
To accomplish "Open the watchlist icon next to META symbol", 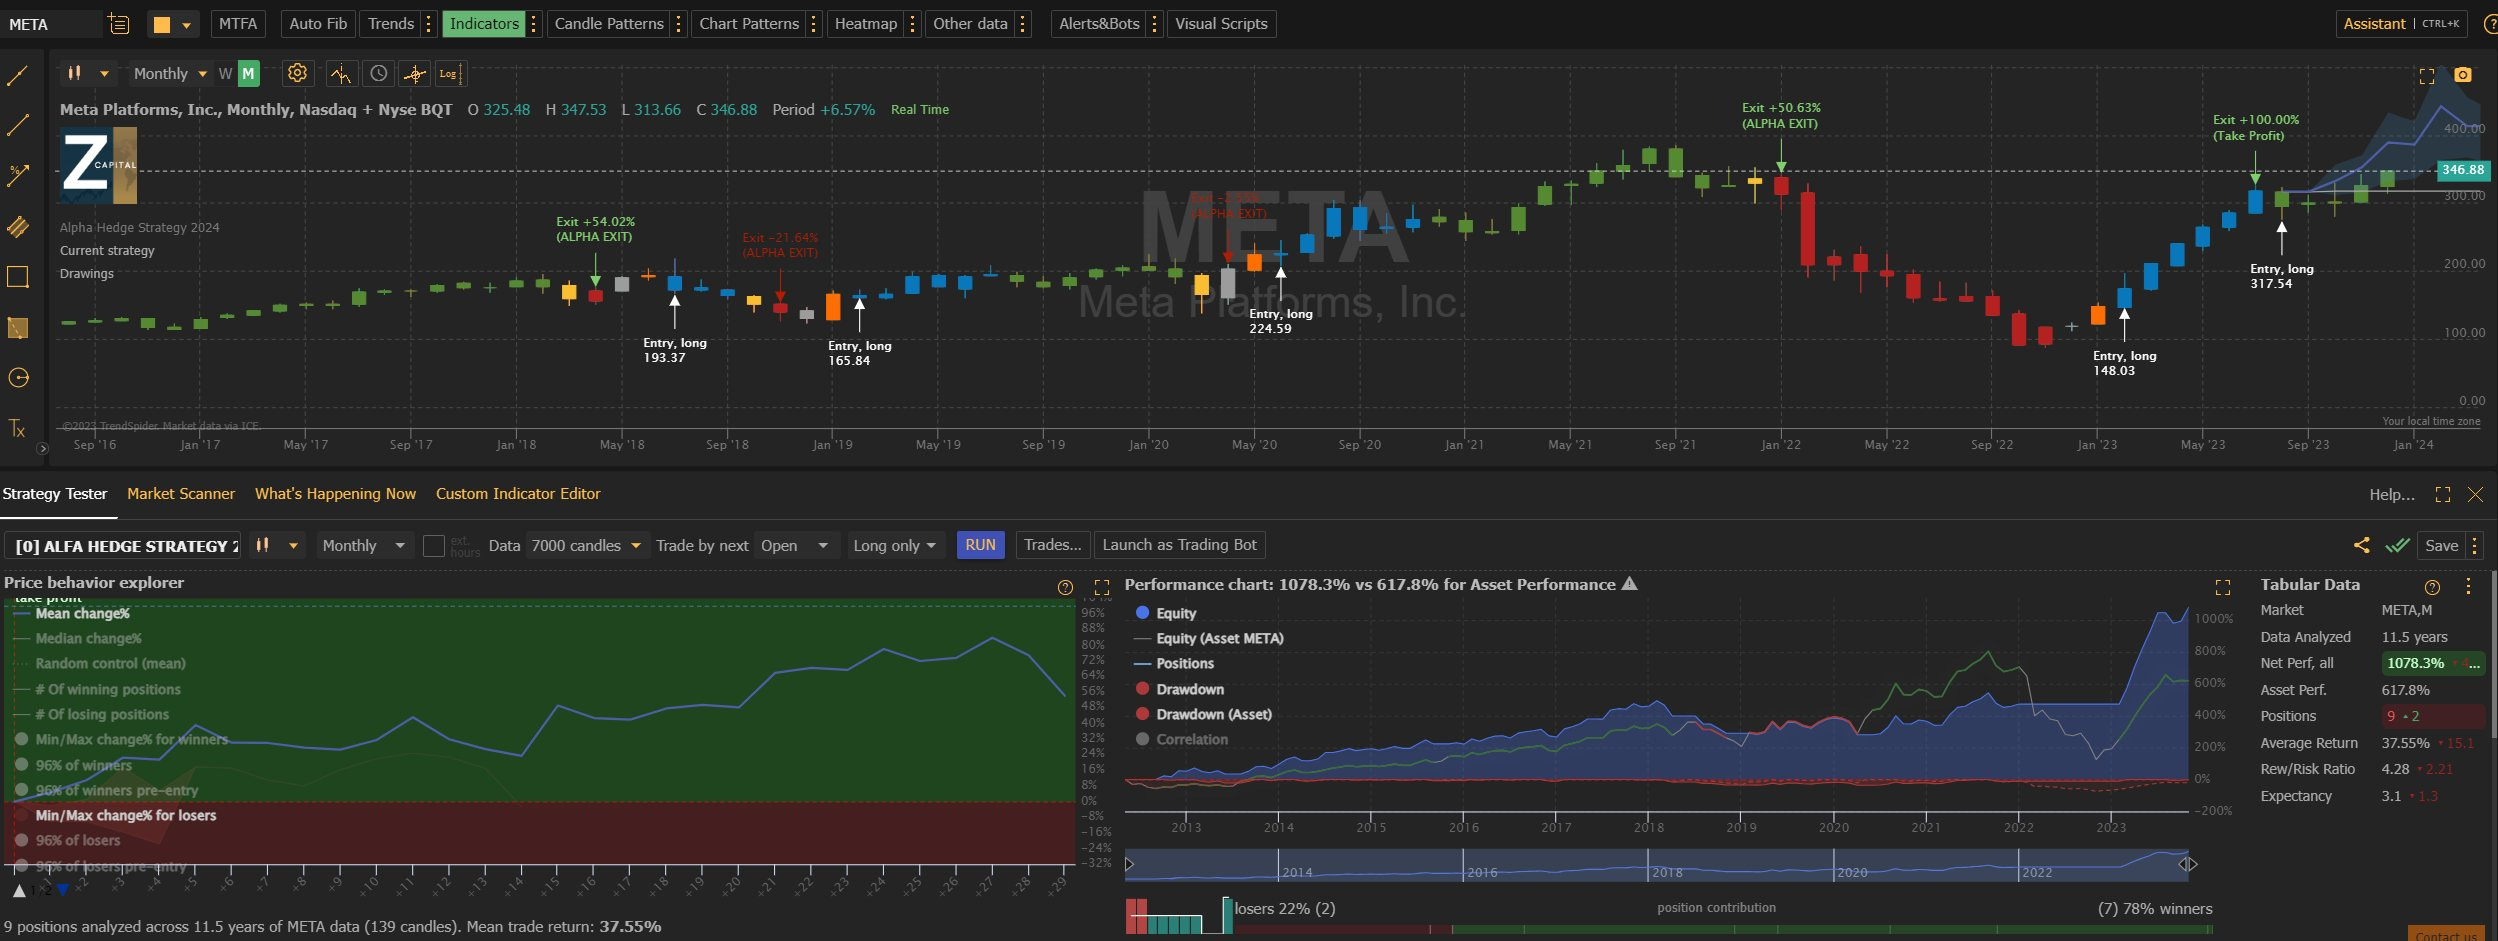I will click(119, 24).
